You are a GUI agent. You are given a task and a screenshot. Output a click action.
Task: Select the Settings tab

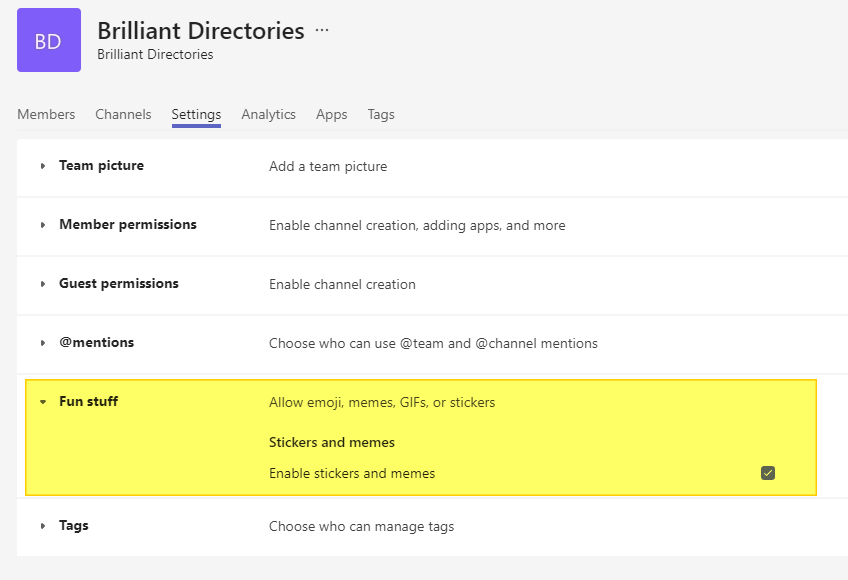coord(196,115)
